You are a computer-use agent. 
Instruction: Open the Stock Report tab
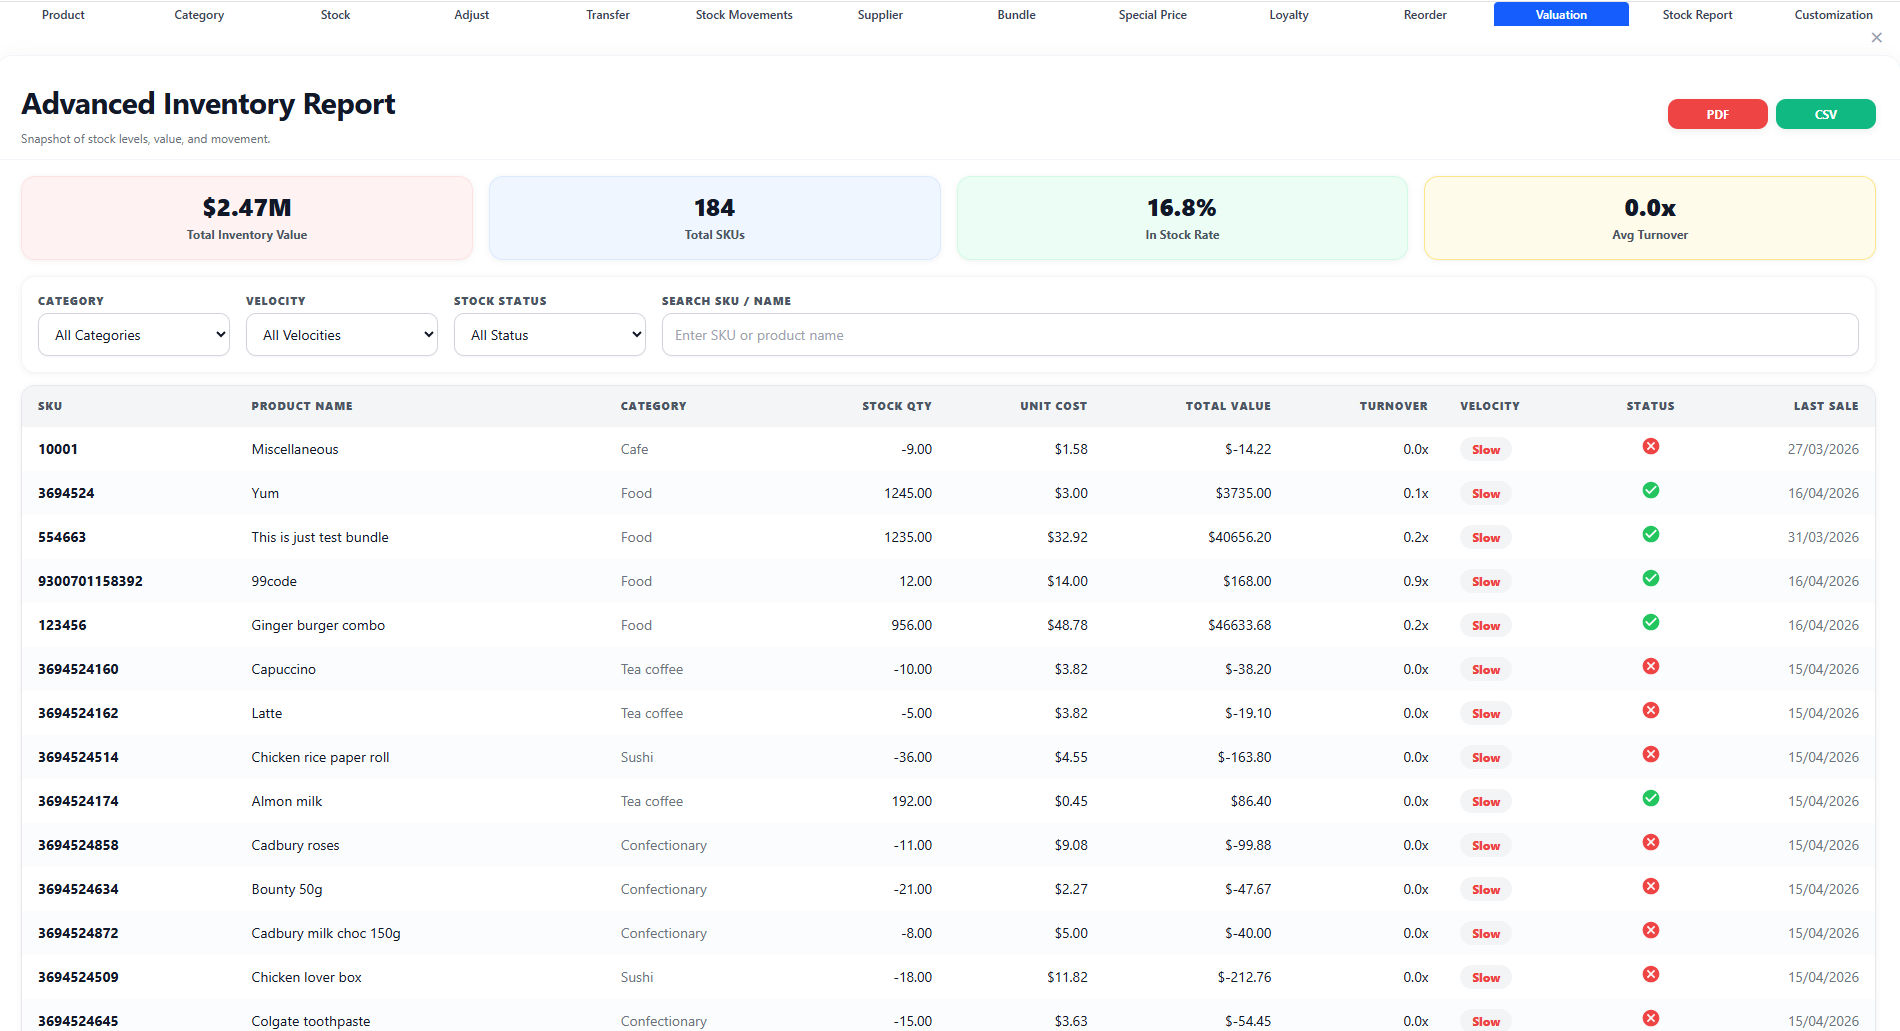pyautogui.click(x=1697, y=15)
